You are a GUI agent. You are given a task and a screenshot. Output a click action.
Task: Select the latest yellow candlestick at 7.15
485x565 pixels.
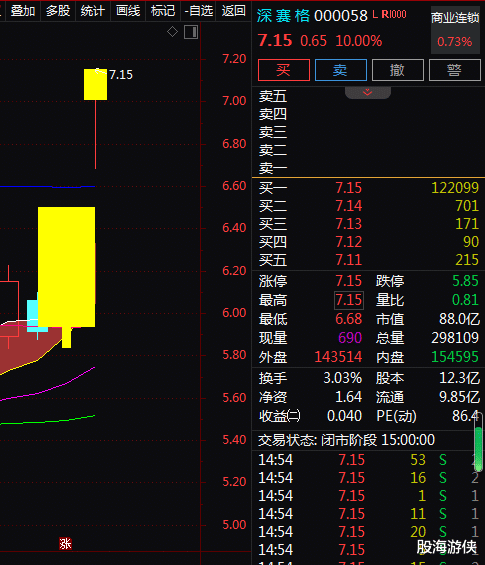coord(95,84)
